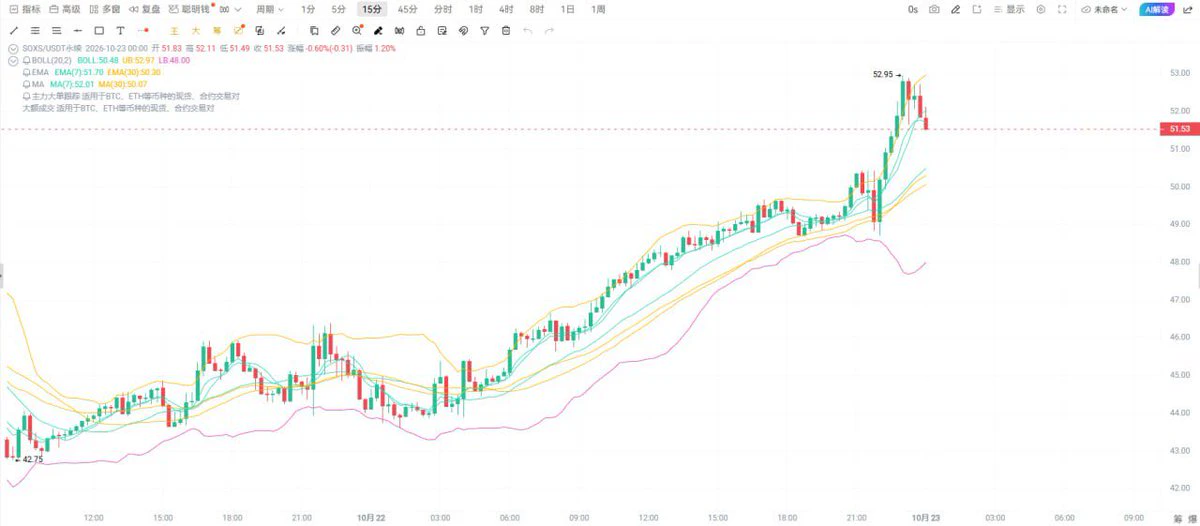The width and height of the screenshot is (1200, 526).
Task: Take a chart snapshot with camera icon
Action: (x=934, y=9)
